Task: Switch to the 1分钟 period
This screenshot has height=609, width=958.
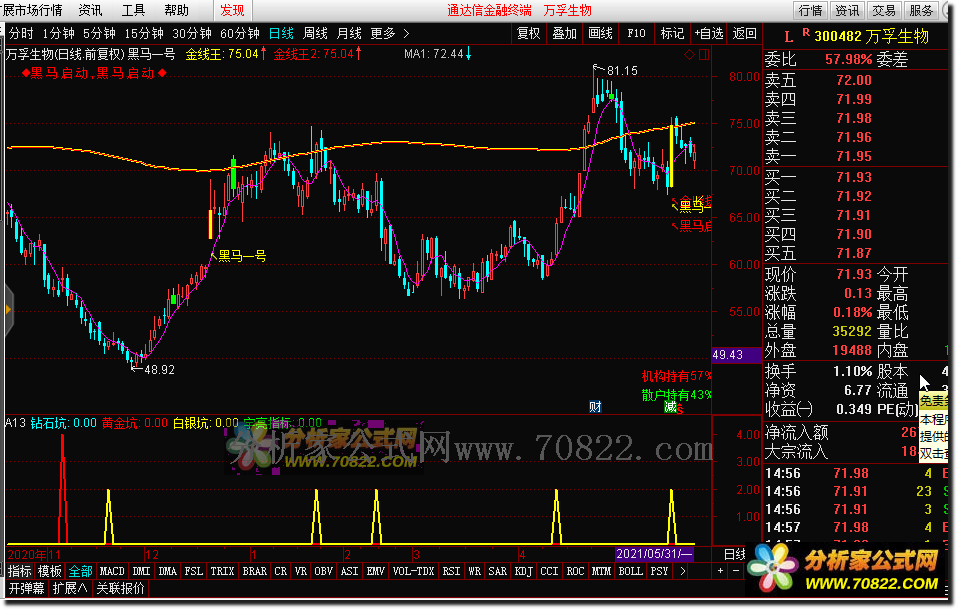Action: pos(58,34)
